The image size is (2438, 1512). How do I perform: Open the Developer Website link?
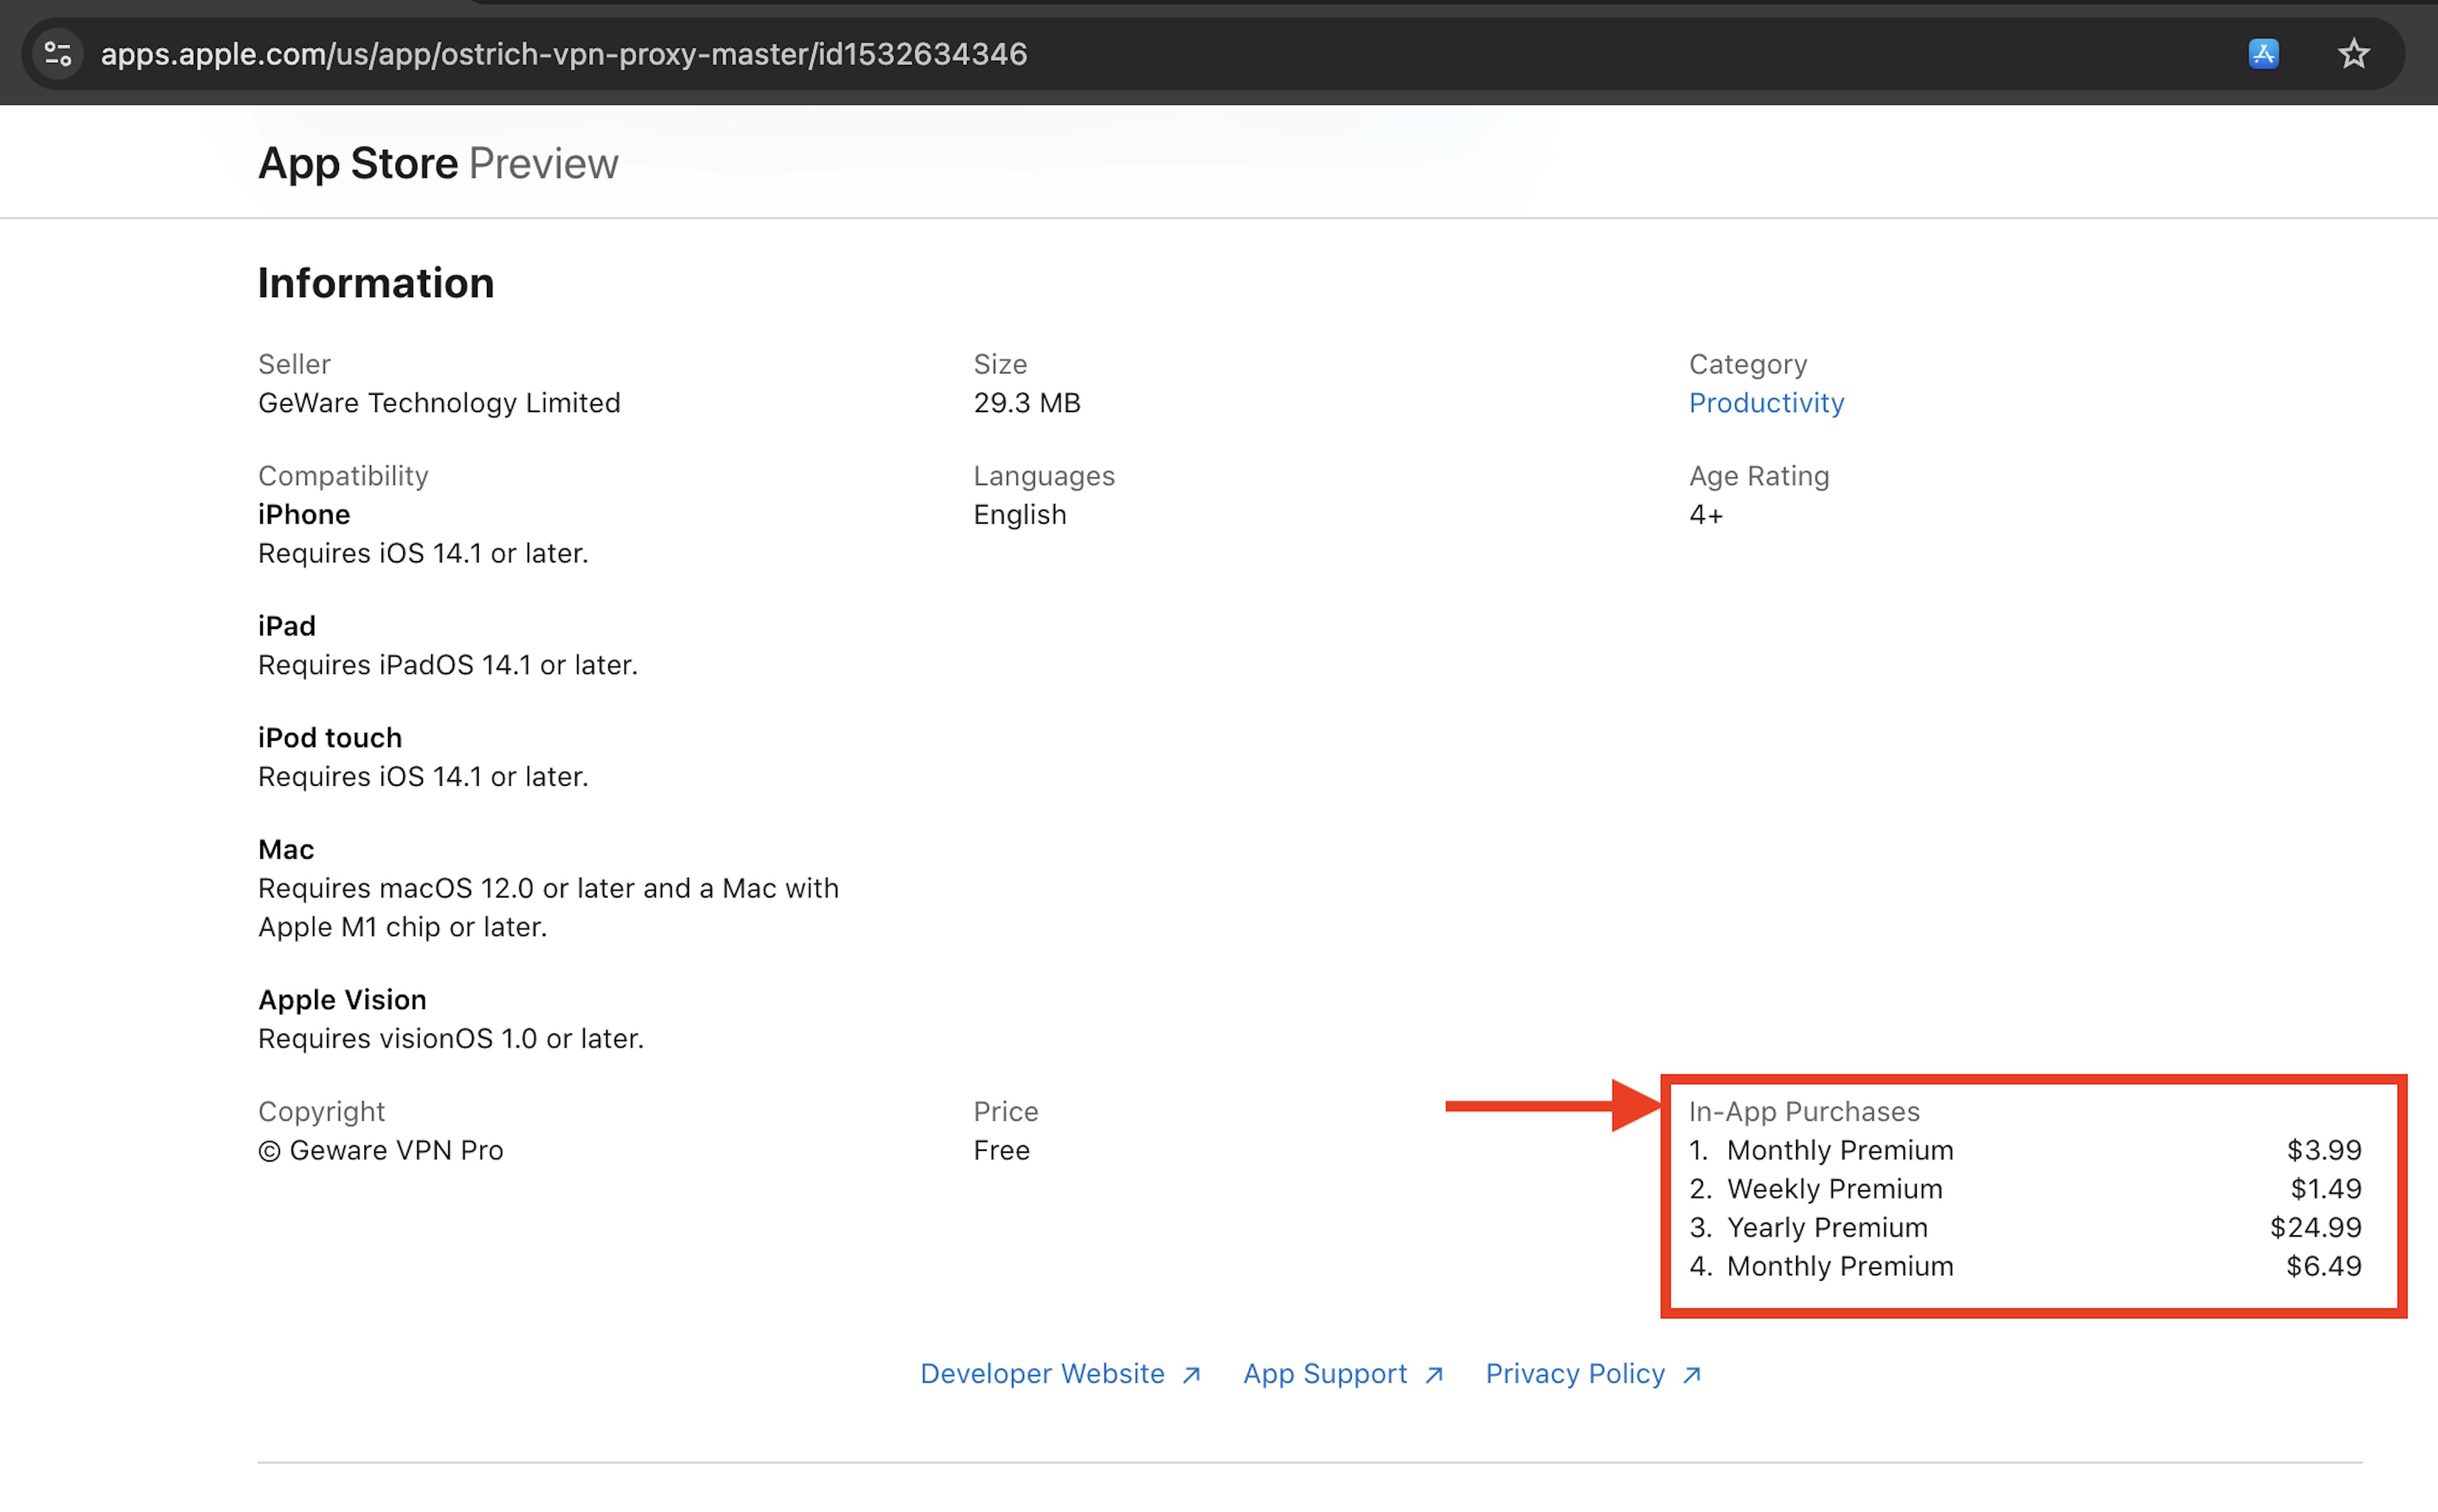1042,1374
